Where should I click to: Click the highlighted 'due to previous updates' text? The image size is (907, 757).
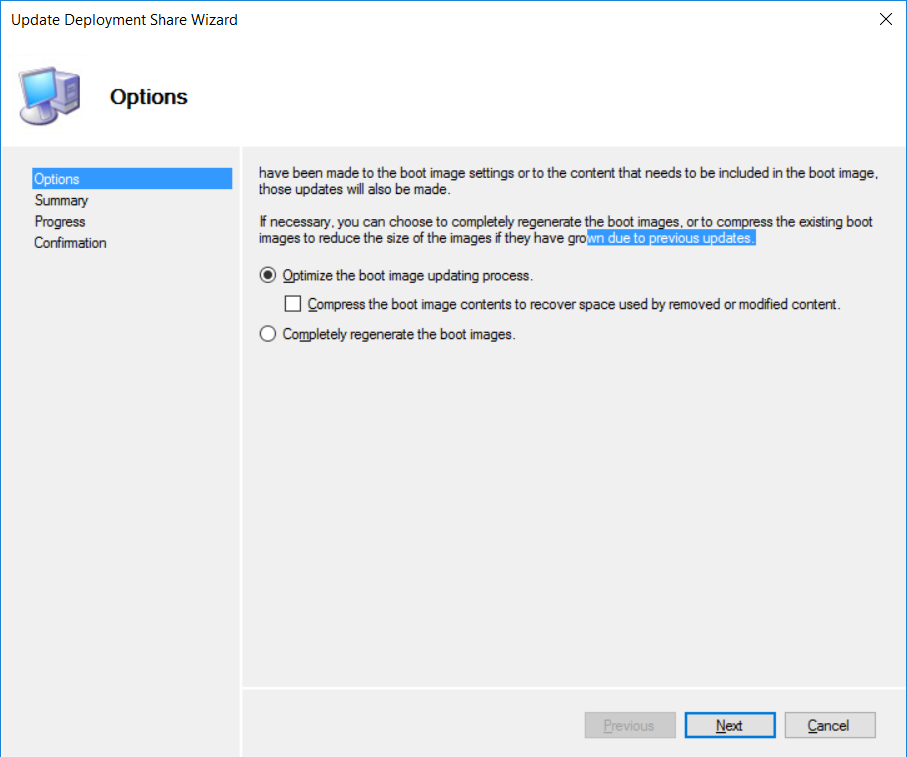tap(681, 238)
